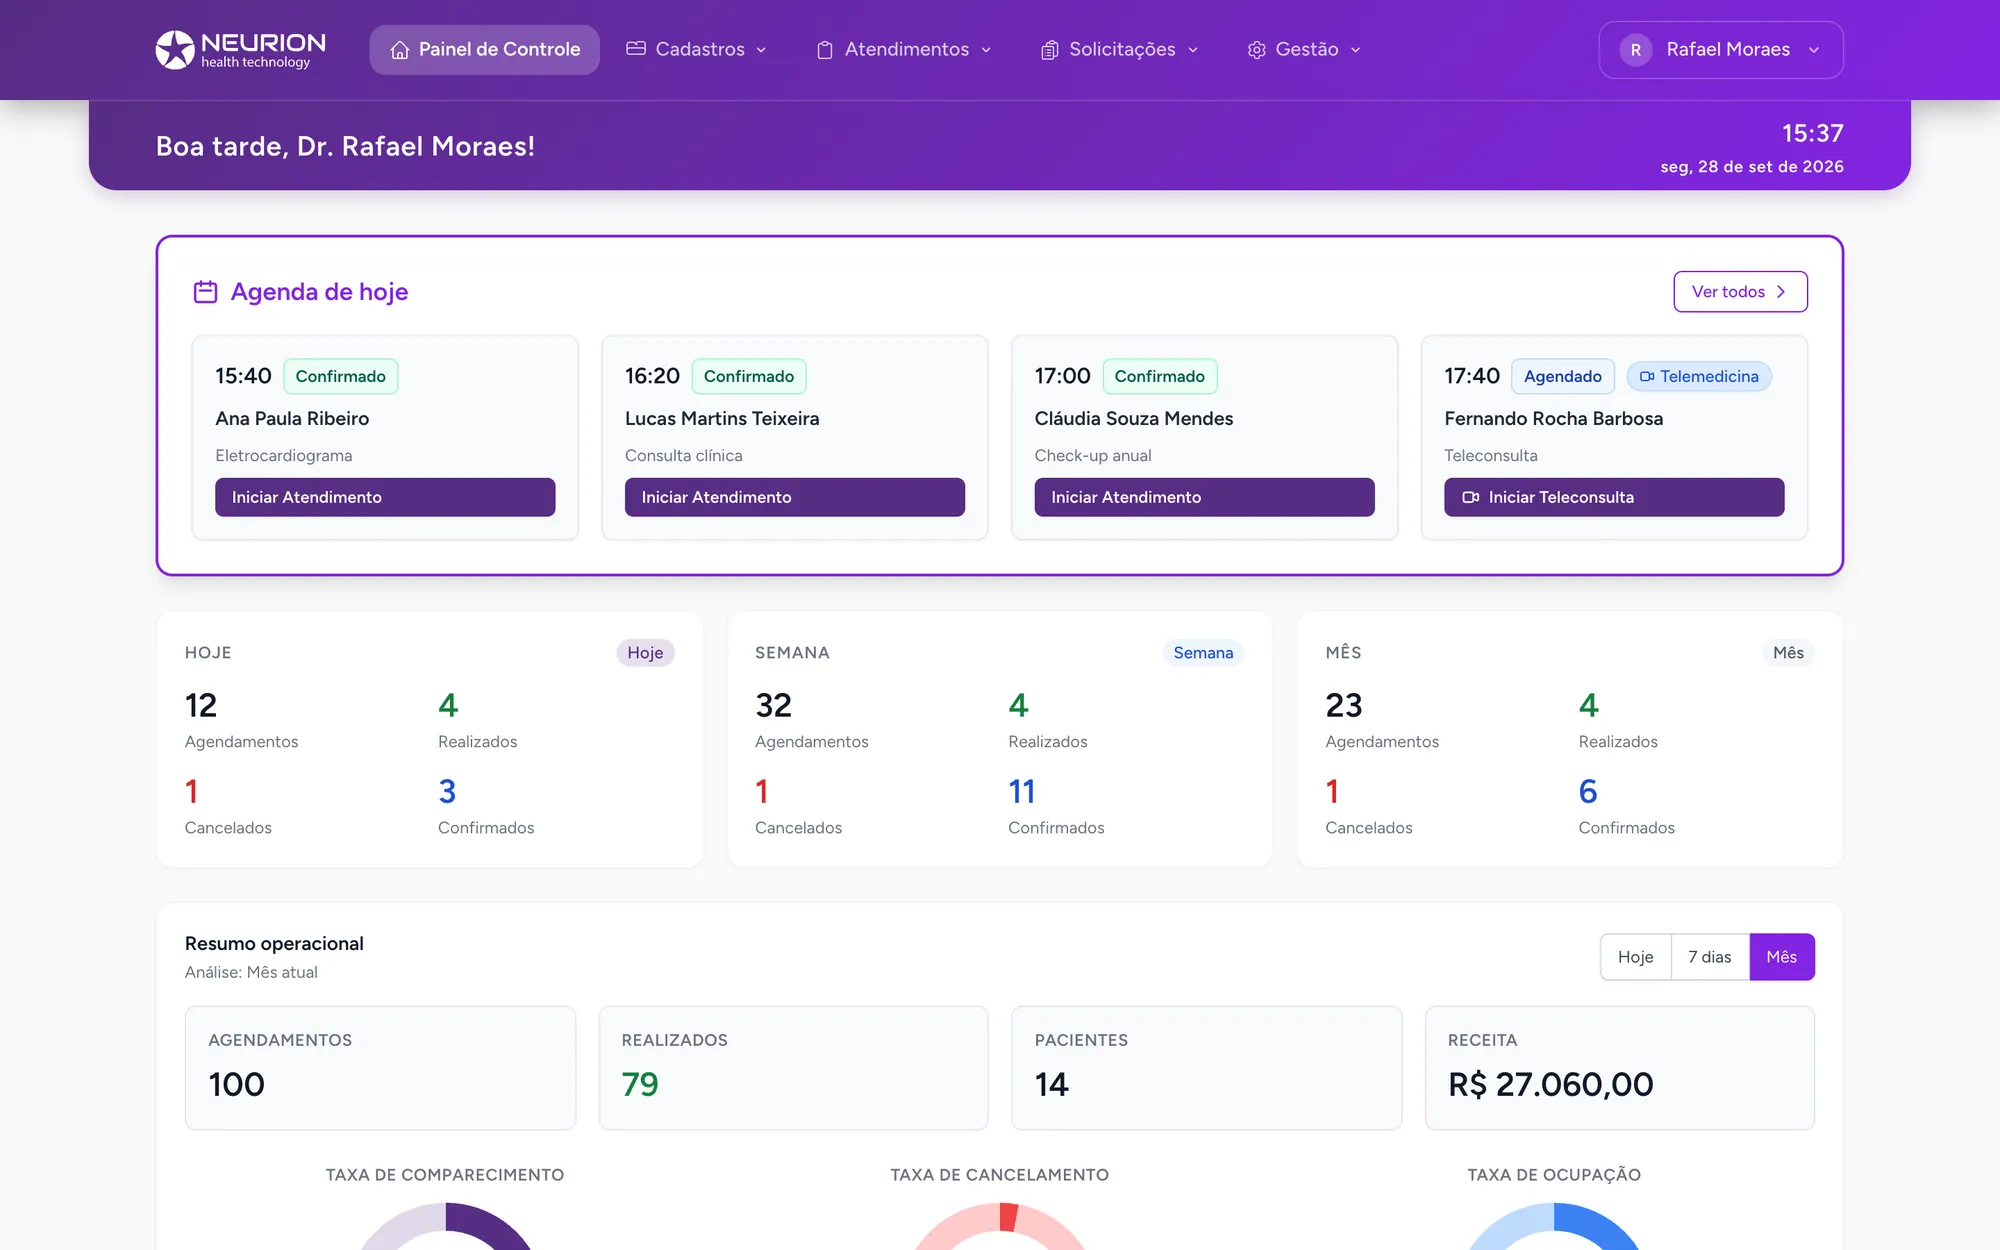
Task: Start Cláudia Souza Mendes' Iniciar Atendimento
Action: [x=1205, y=497]
